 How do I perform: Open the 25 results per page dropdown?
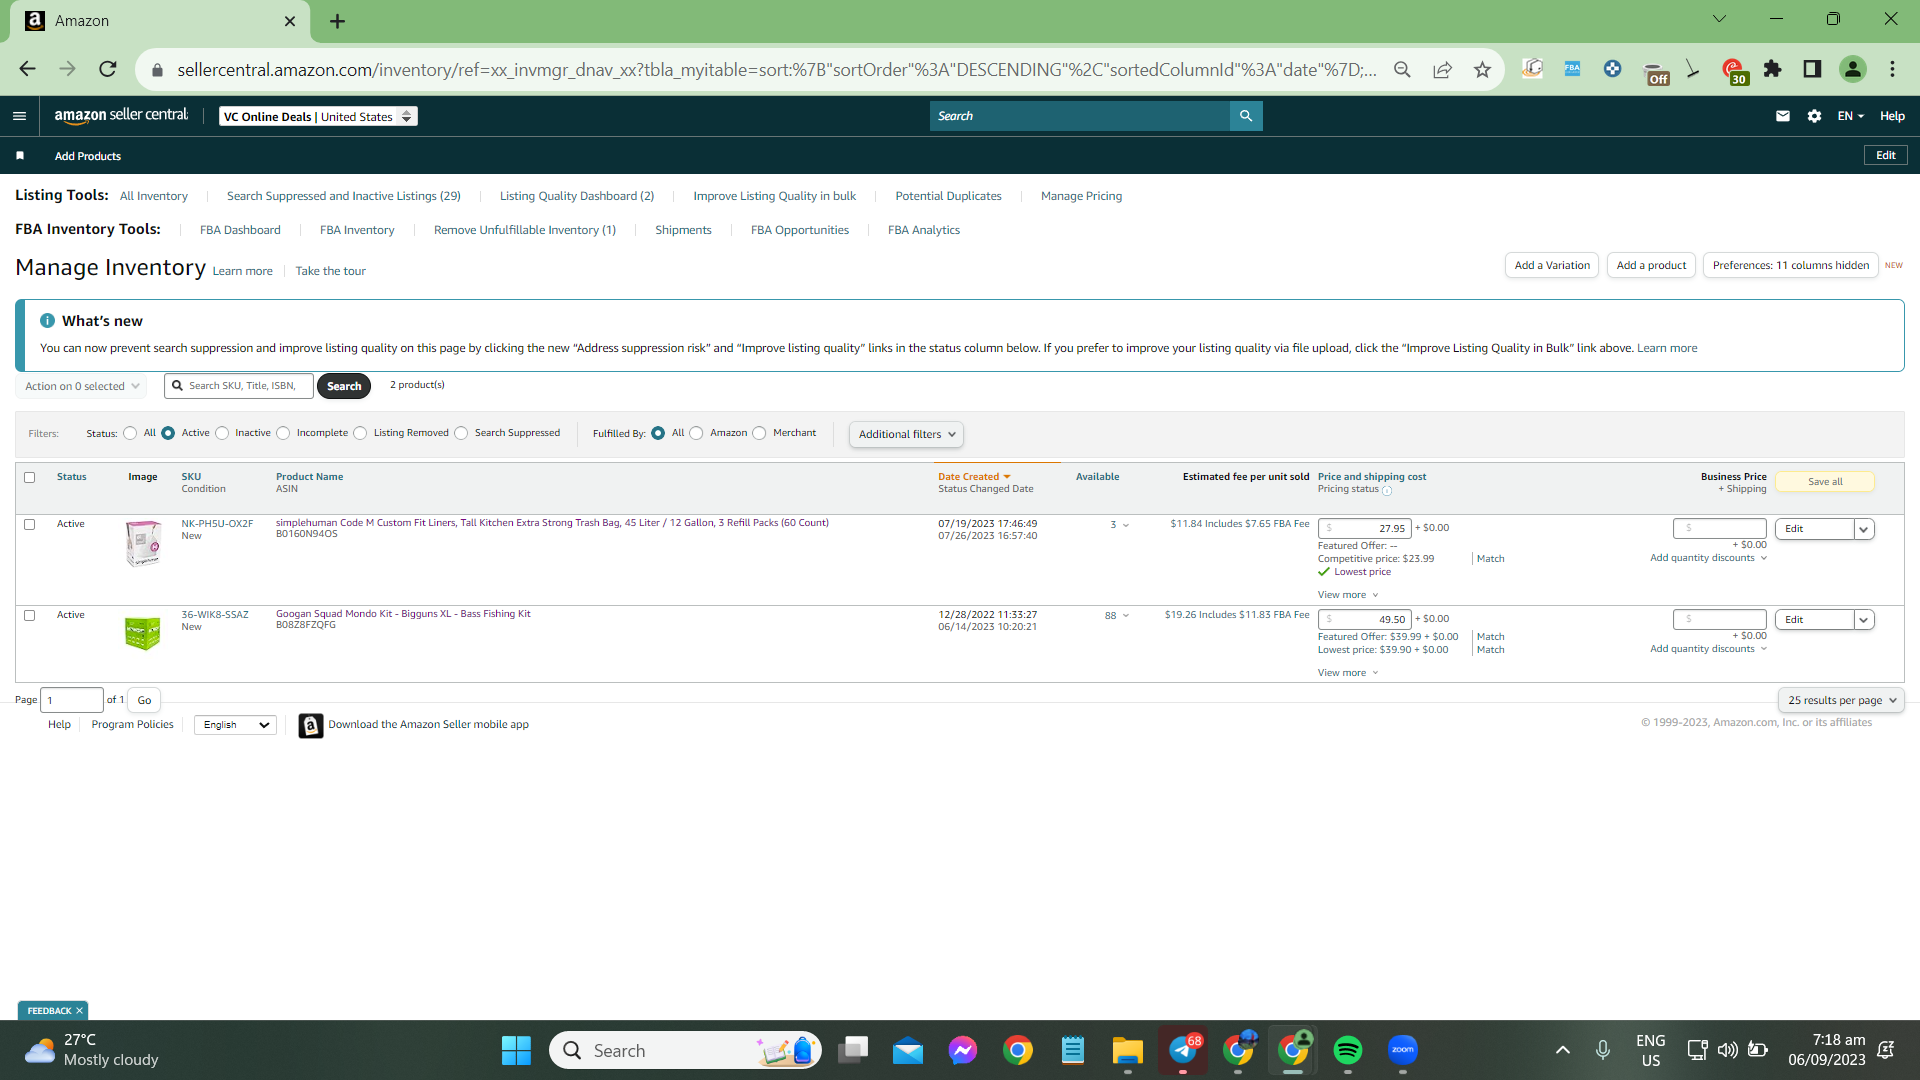tap(1841, 701)
